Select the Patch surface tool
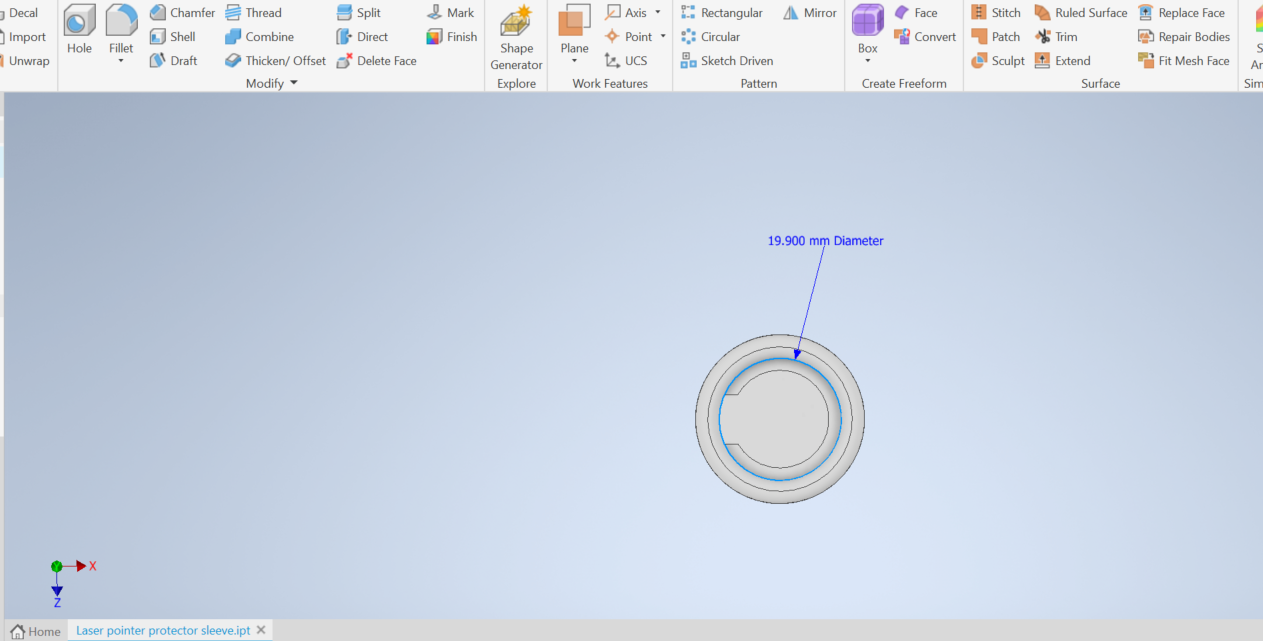Image resolution: width=1263 pixels, height=641 pixels. click(x=996, y=37)
